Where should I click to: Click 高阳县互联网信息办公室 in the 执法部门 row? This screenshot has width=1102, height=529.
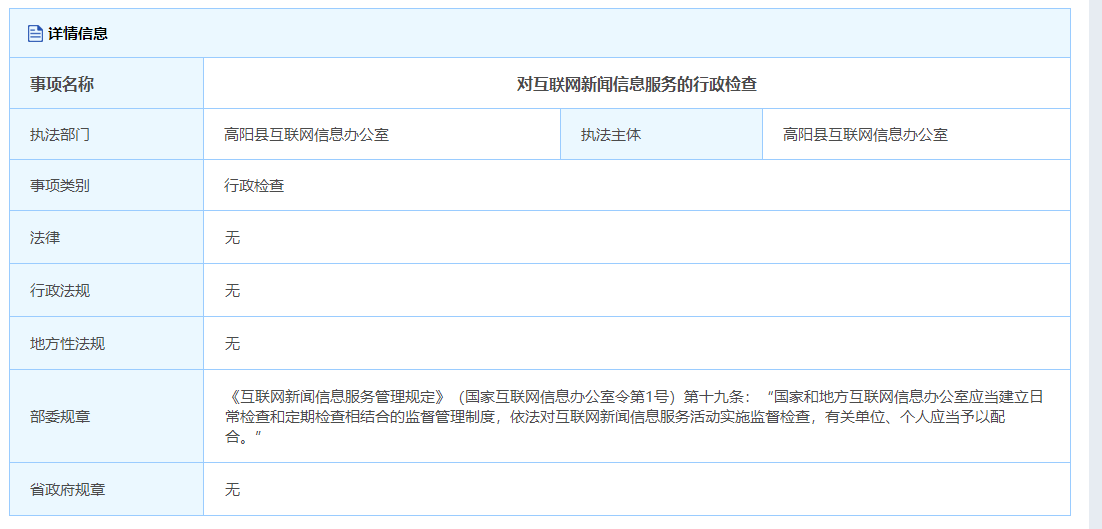(306, 134)
